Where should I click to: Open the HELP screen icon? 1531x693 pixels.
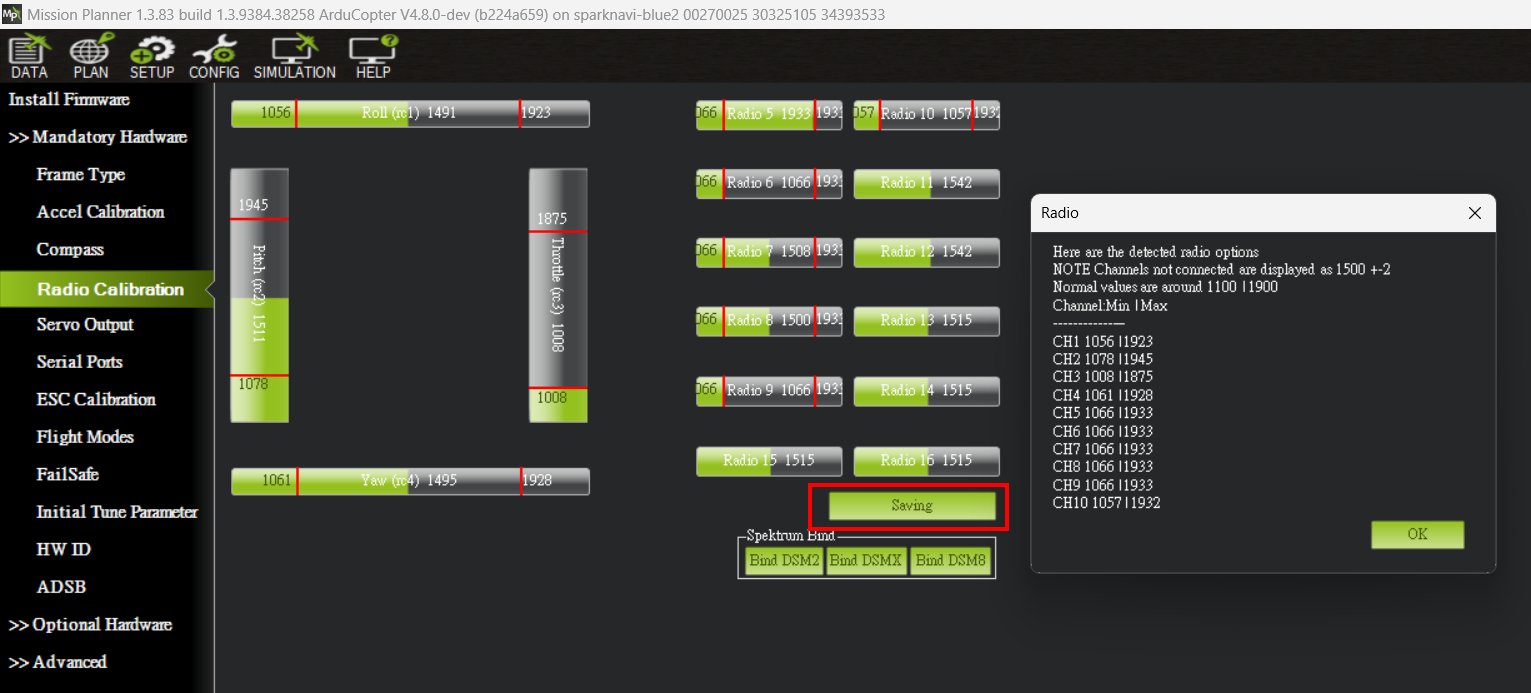(373, 57)
